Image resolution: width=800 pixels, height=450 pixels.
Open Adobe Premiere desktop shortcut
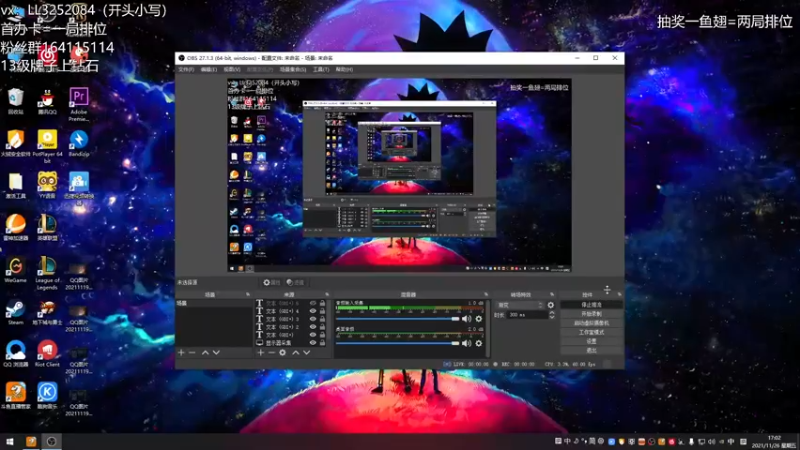[x=79, y=104]
